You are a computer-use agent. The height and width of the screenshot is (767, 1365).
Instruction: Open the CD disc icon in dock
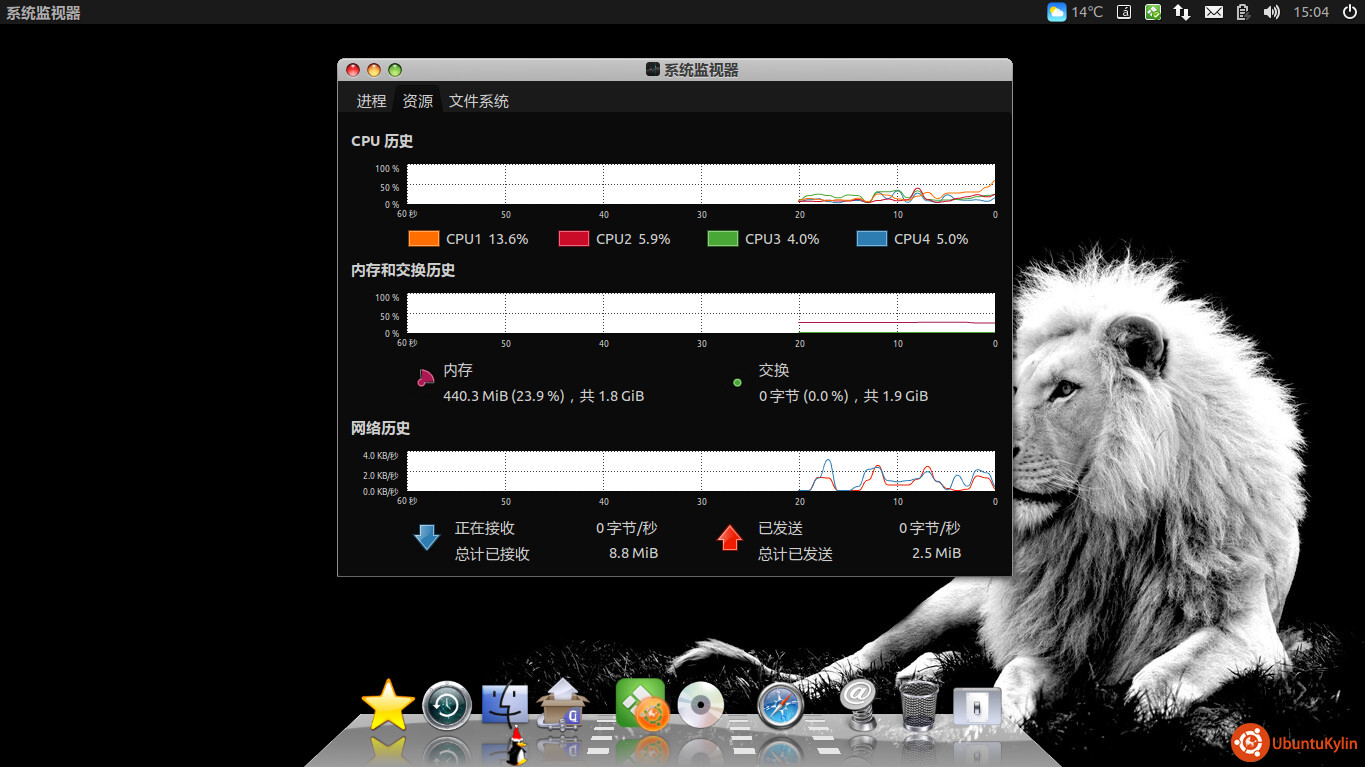point(700,706)
